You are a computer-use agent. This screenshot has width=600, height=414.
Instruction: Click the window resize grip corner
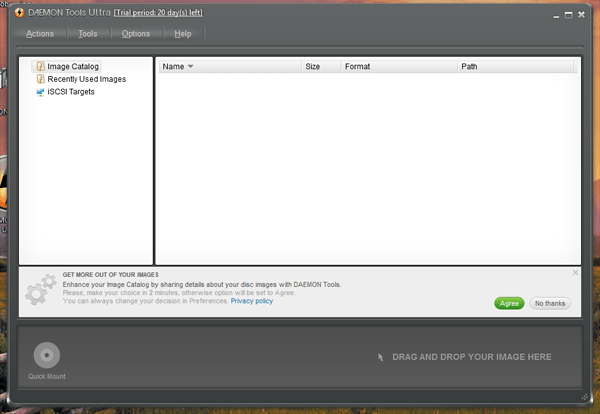coord(584,397)
